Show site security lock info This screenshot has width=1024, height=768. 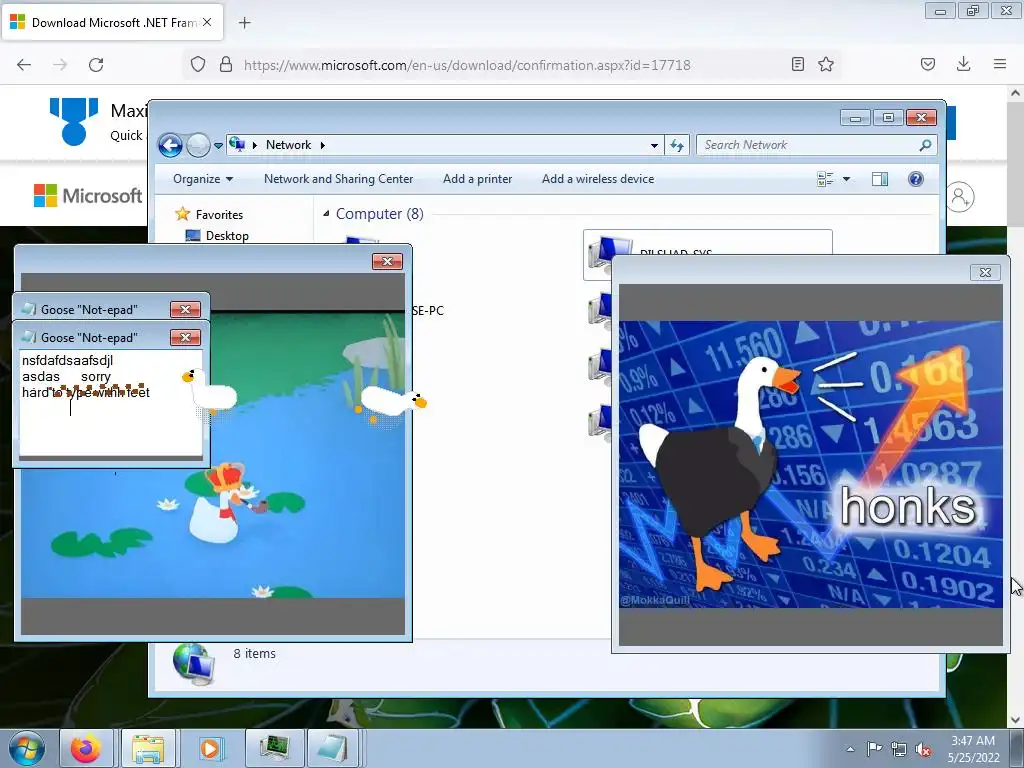(x=226, y=64)
